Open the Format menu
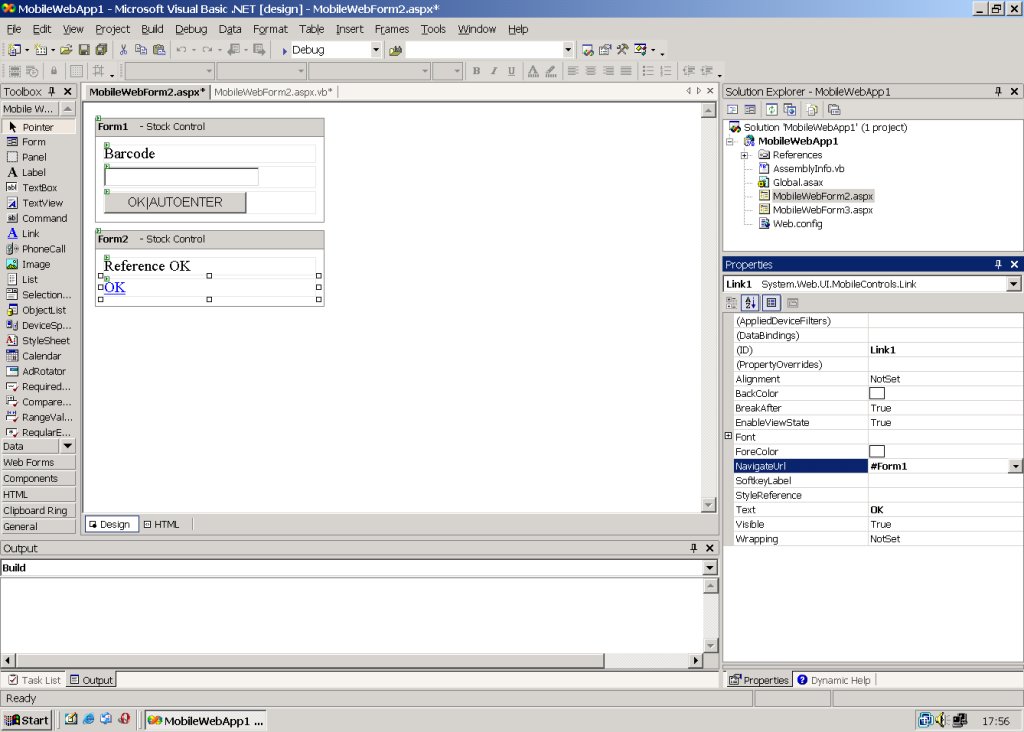The width and height of the screenshot is (1024, 732). pos(270,29)
